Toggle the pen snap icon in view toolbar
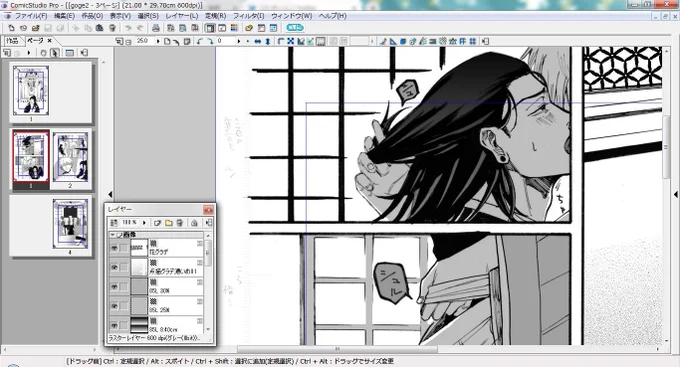680x367 pixels. click(383, 41)
